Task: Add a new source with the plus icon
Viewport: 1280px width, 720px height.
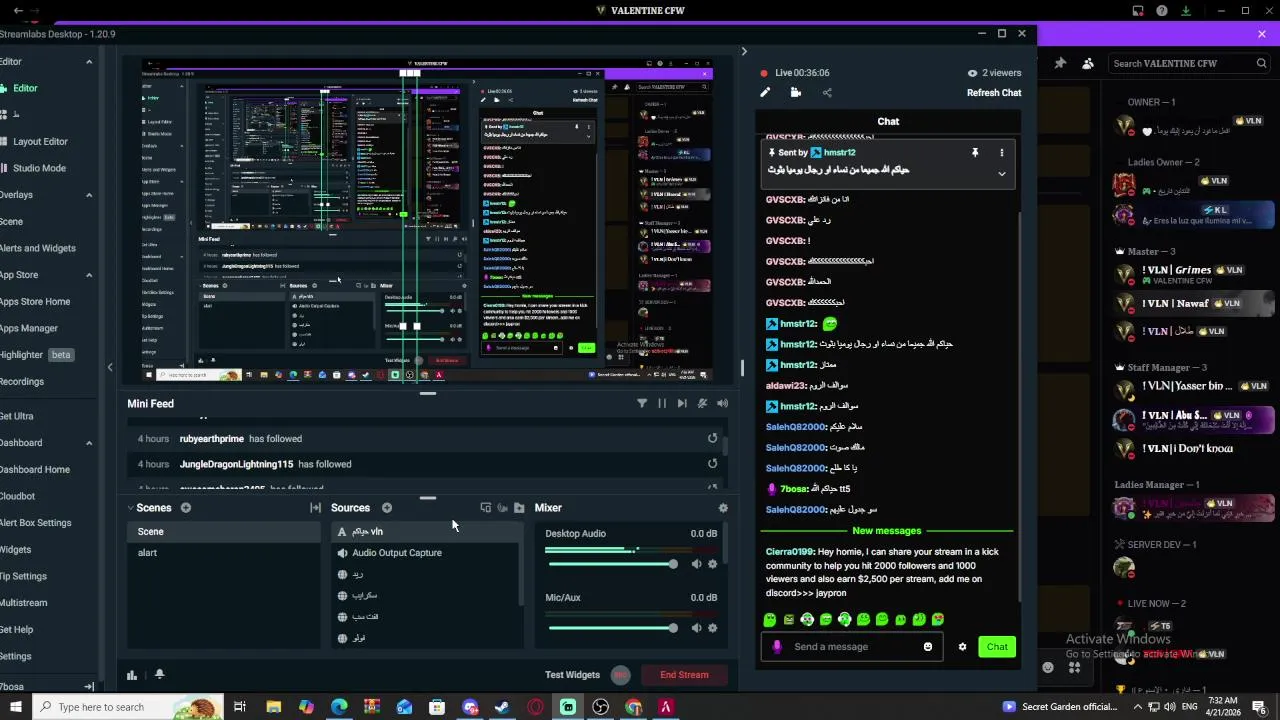Action: [387, 508]
